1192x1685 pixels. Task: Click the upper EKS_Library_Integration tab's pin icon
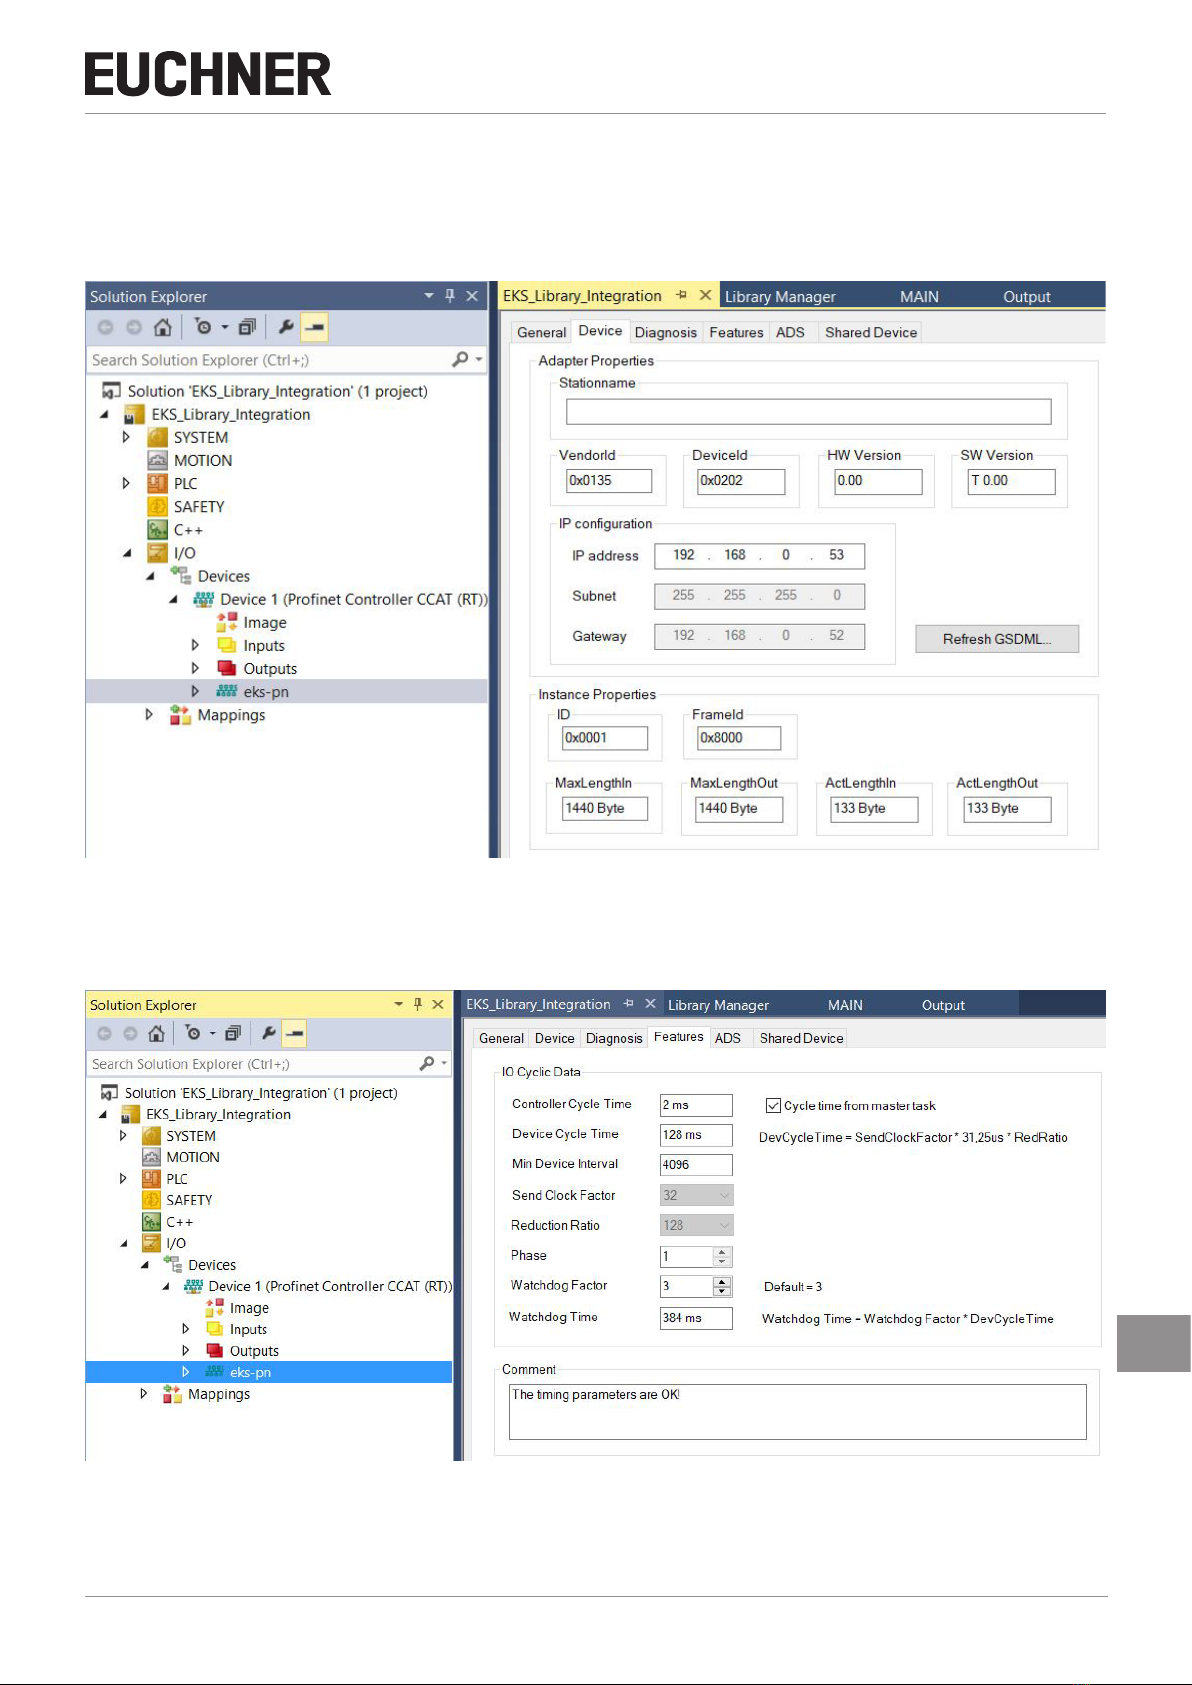681,296
